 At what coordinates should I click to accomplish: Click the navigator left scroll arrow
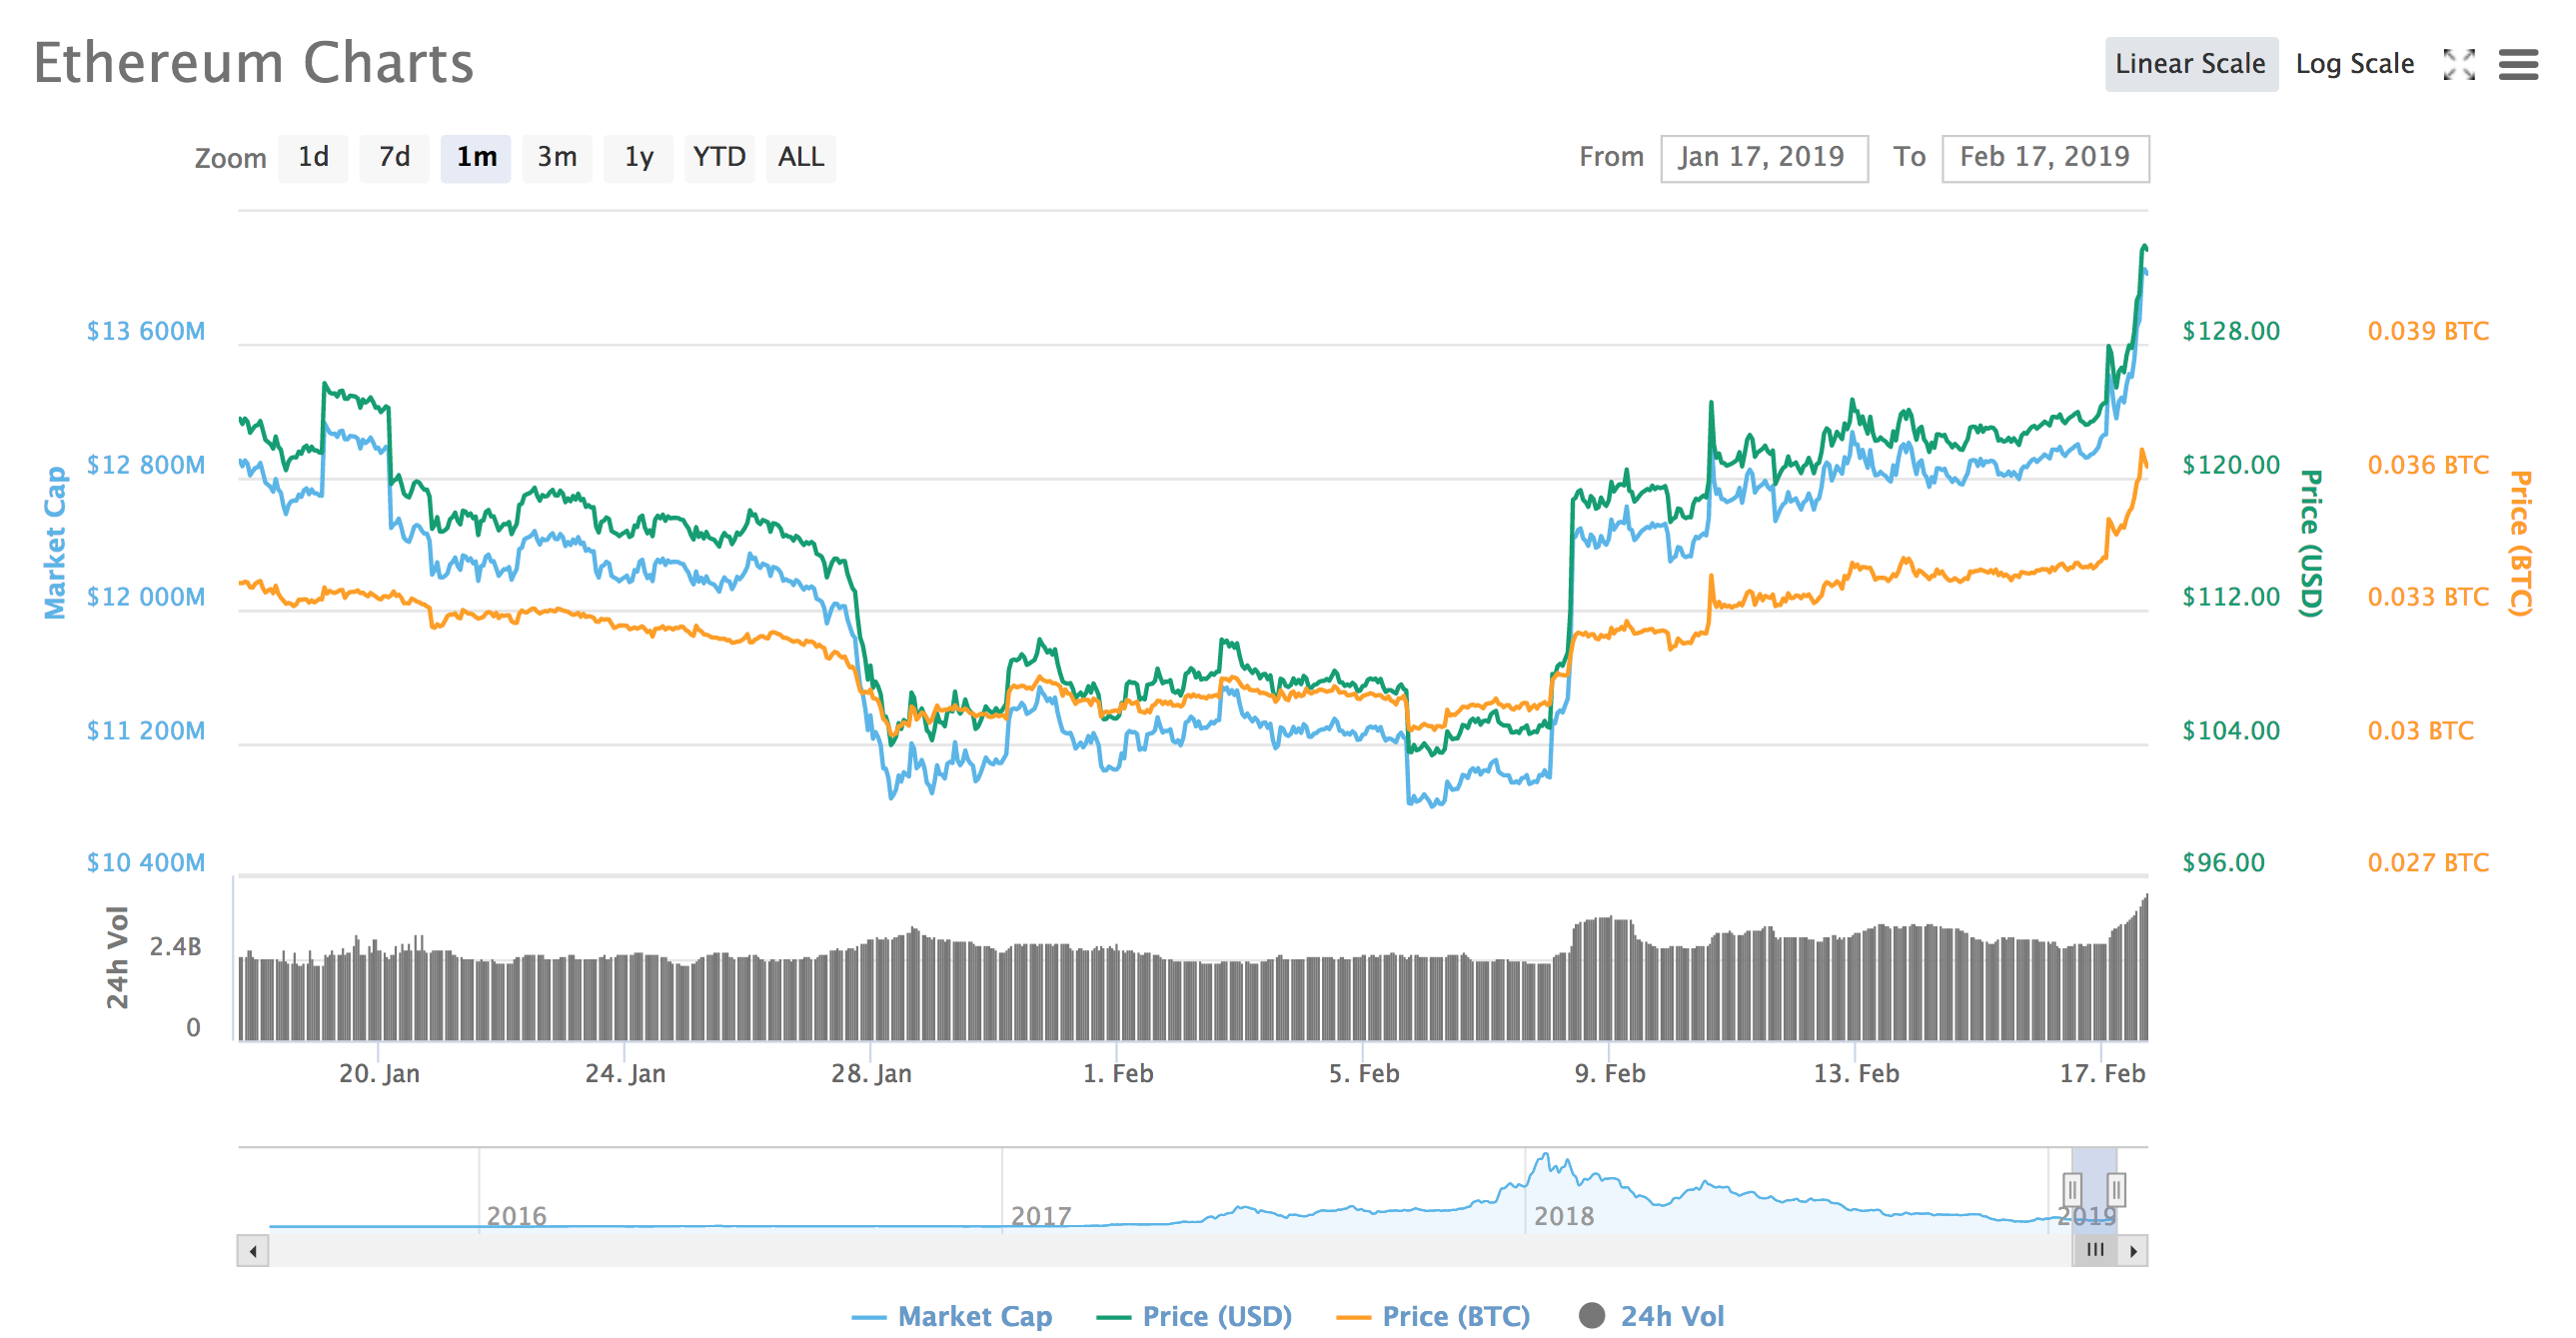click(x=253, y=1251)
